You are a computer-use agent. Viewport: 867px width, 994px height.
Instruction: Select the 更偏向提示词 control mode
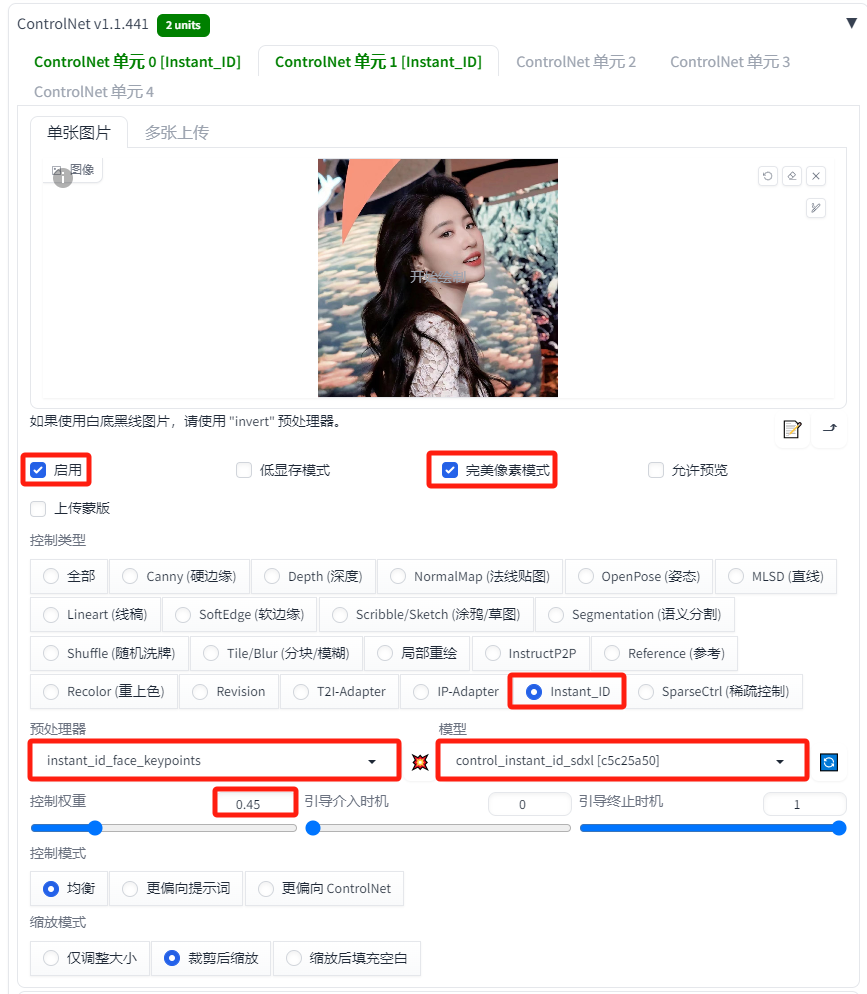coord(176,888)
